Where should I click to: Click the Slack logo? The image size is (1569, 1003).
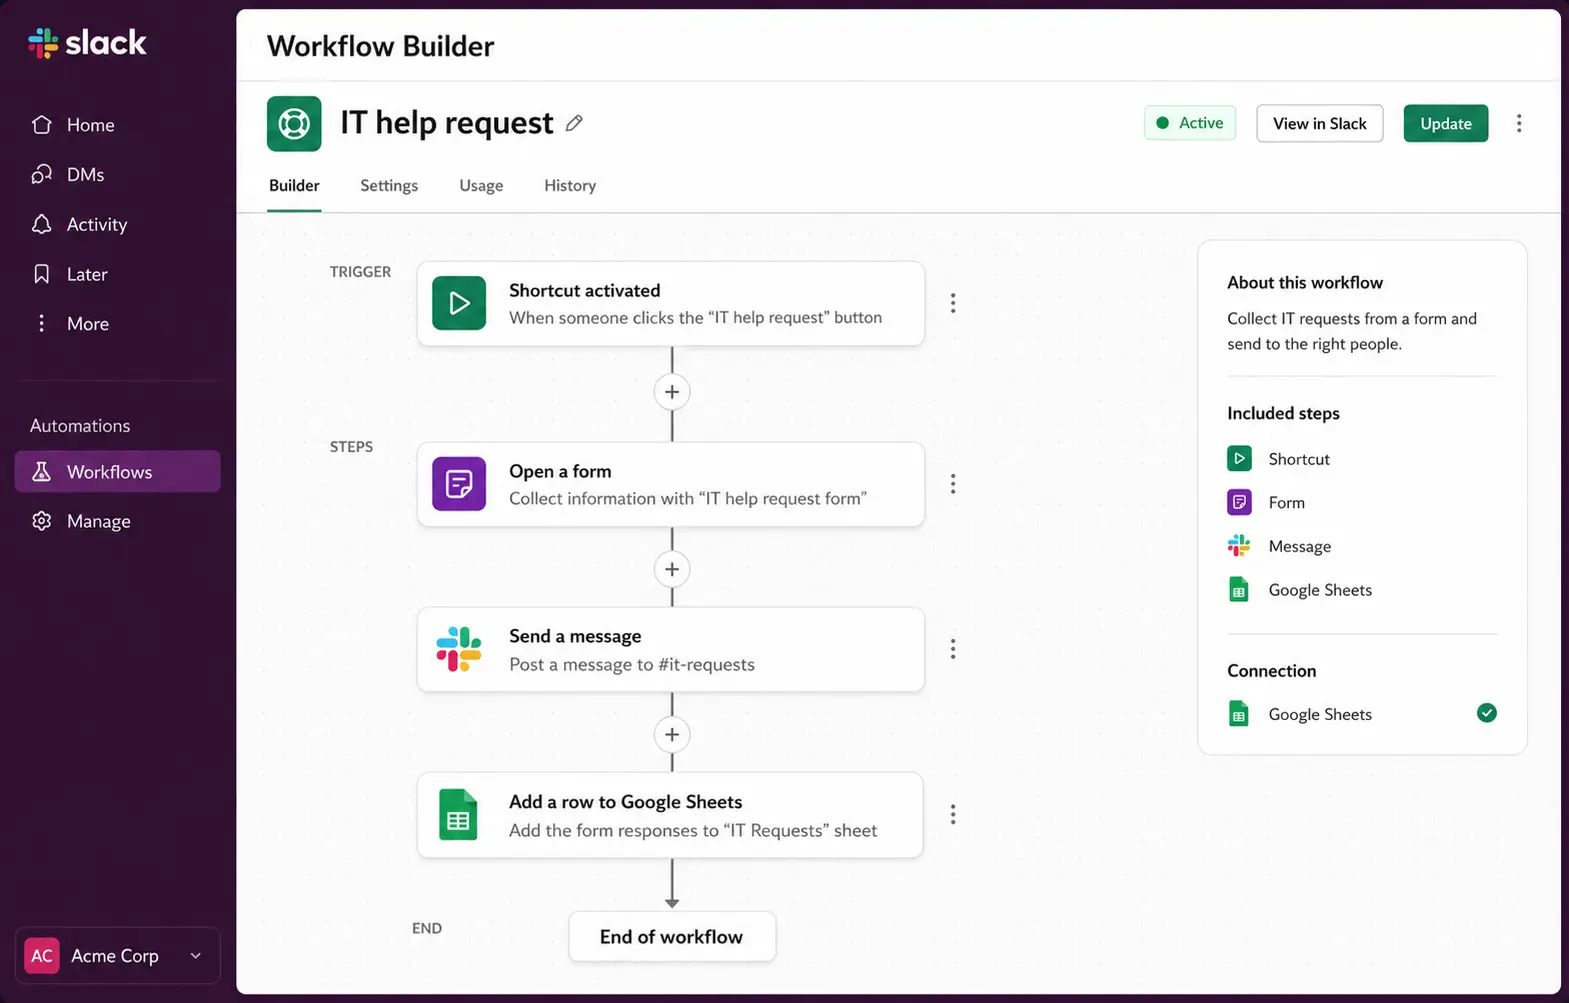(x=87, y=43)
